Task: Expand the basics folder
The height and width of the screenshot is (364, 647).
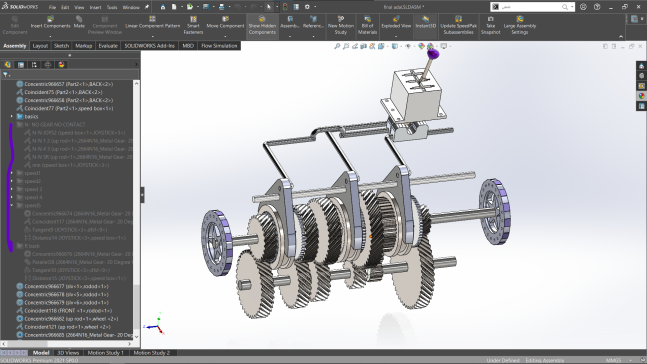Action: 12,116
